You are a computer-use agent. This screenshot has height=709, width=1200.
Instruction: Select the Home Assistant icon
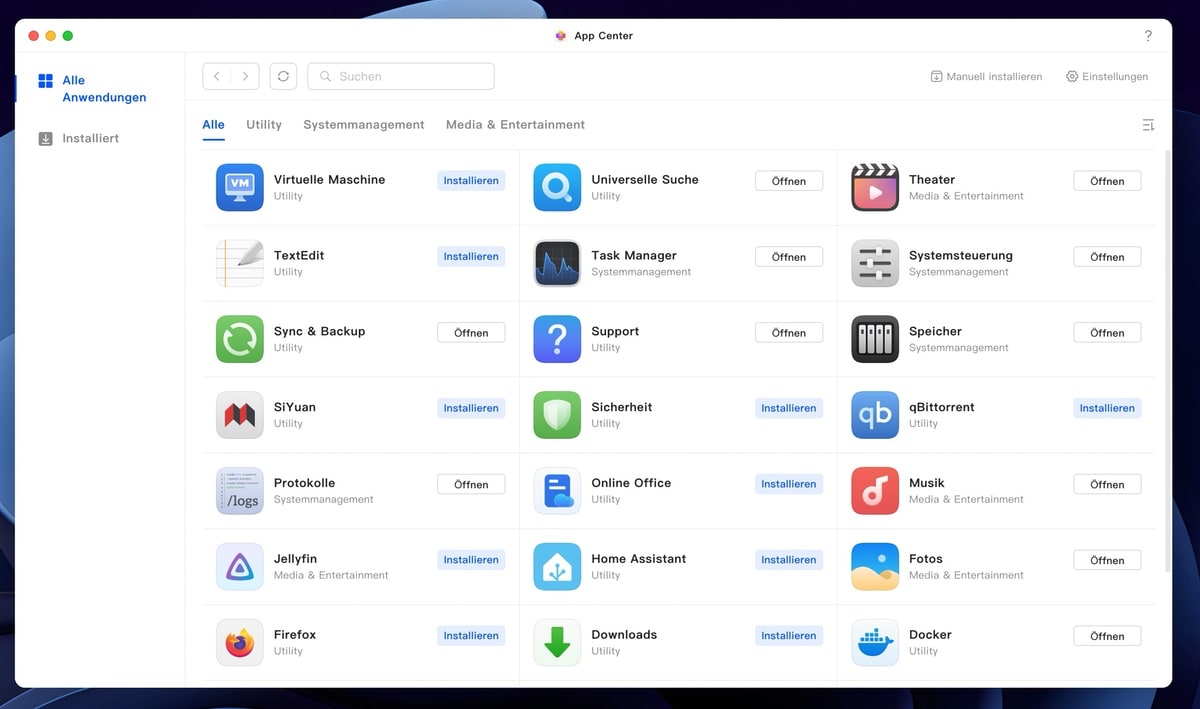(557, 566)
